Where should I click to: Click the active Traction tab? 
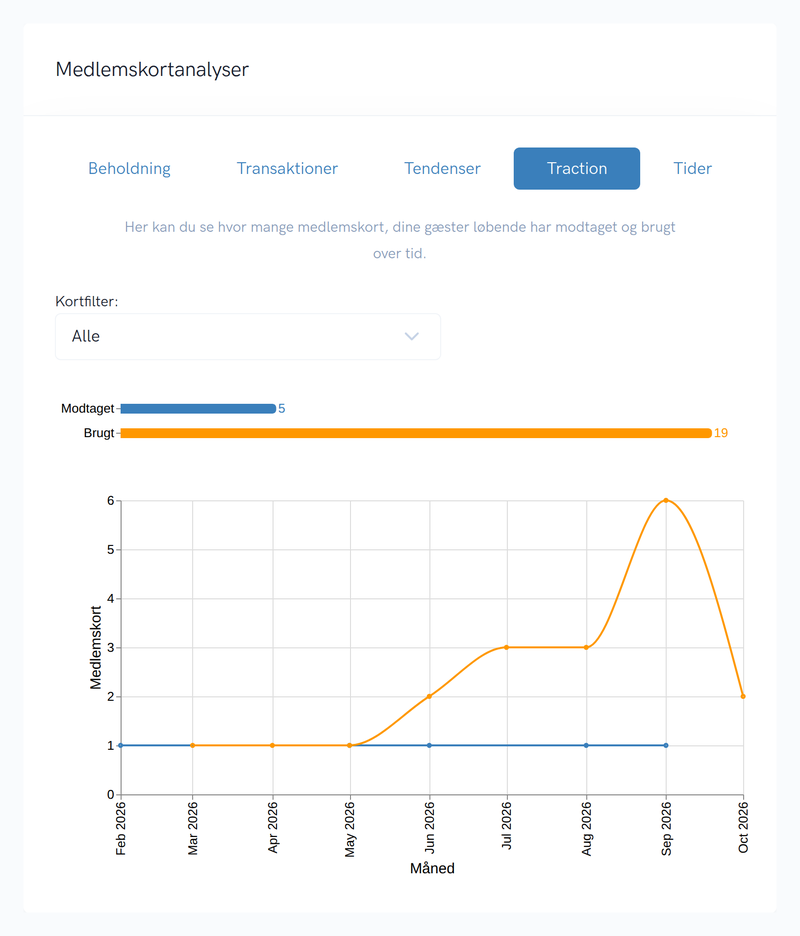point(577,168)
